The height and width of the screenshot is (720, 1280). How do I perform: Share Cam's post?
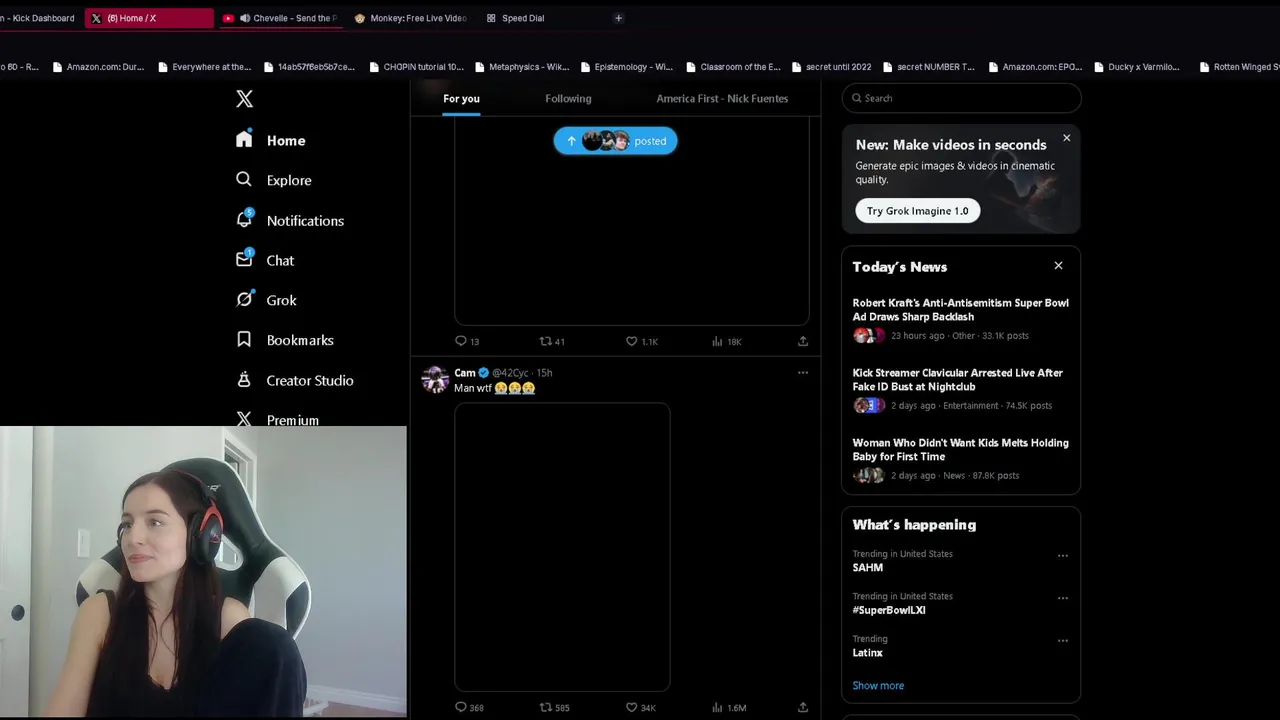pyautogui.click(x=802, y=707)
